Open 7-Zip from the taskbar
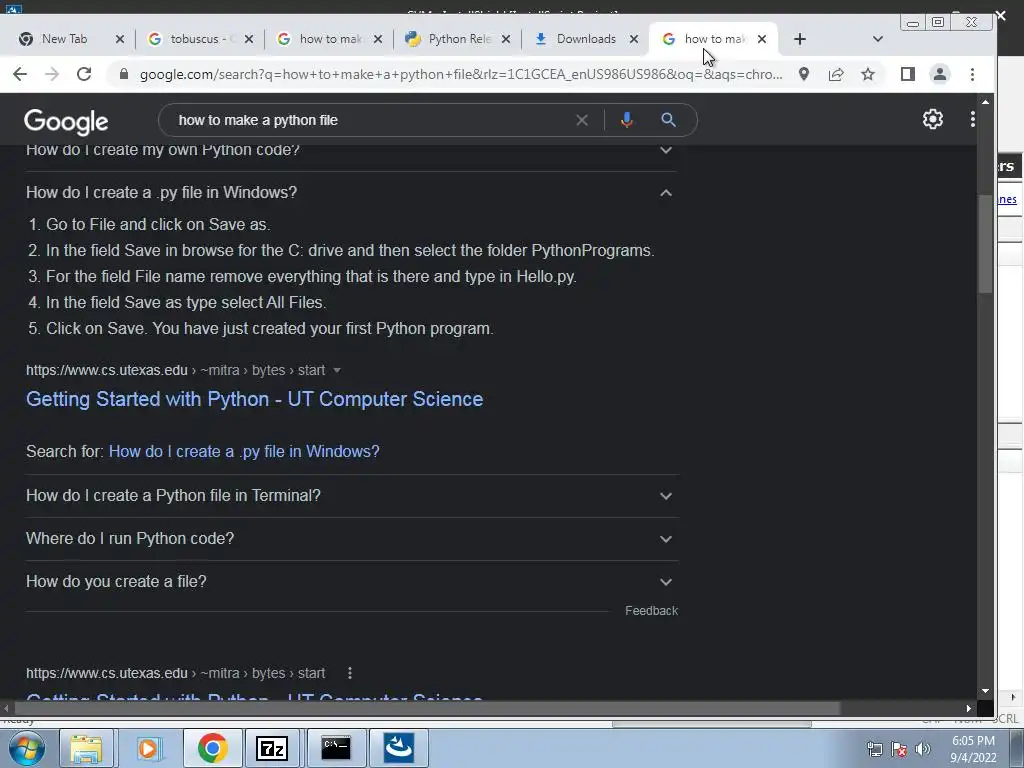The height and width of the screenshot is (768, 1024). pos(272,748)
